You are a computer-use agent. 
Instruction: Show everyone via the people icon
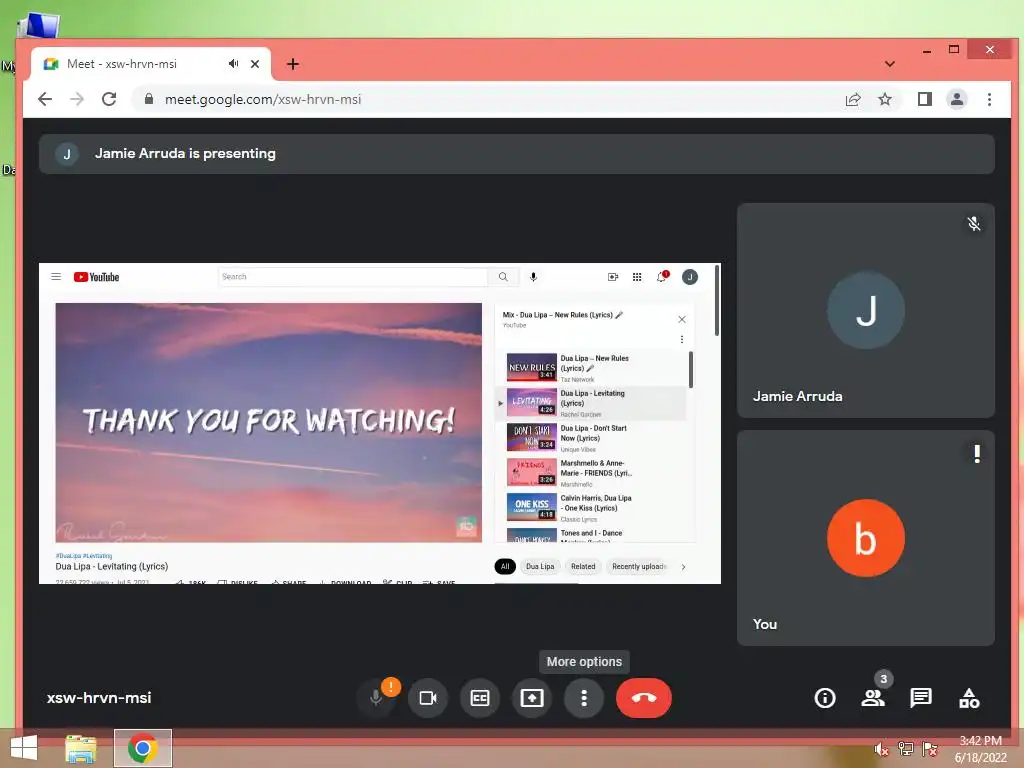click(873, 697)
